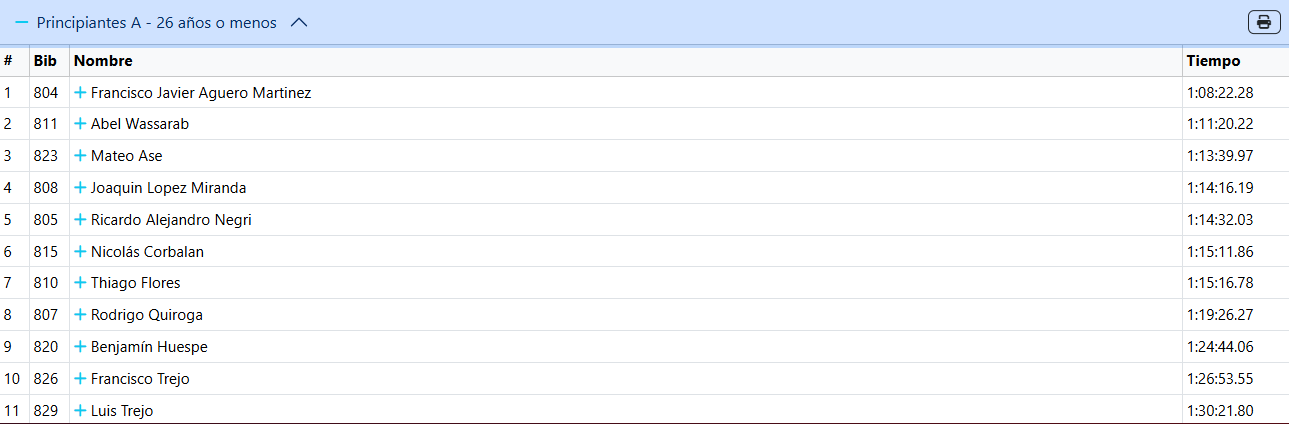This screenshot has height=424, width=1289.
Task: Click plus icon next to Mateo Ase
Action: pyautogui.click(x=80, y=156)
